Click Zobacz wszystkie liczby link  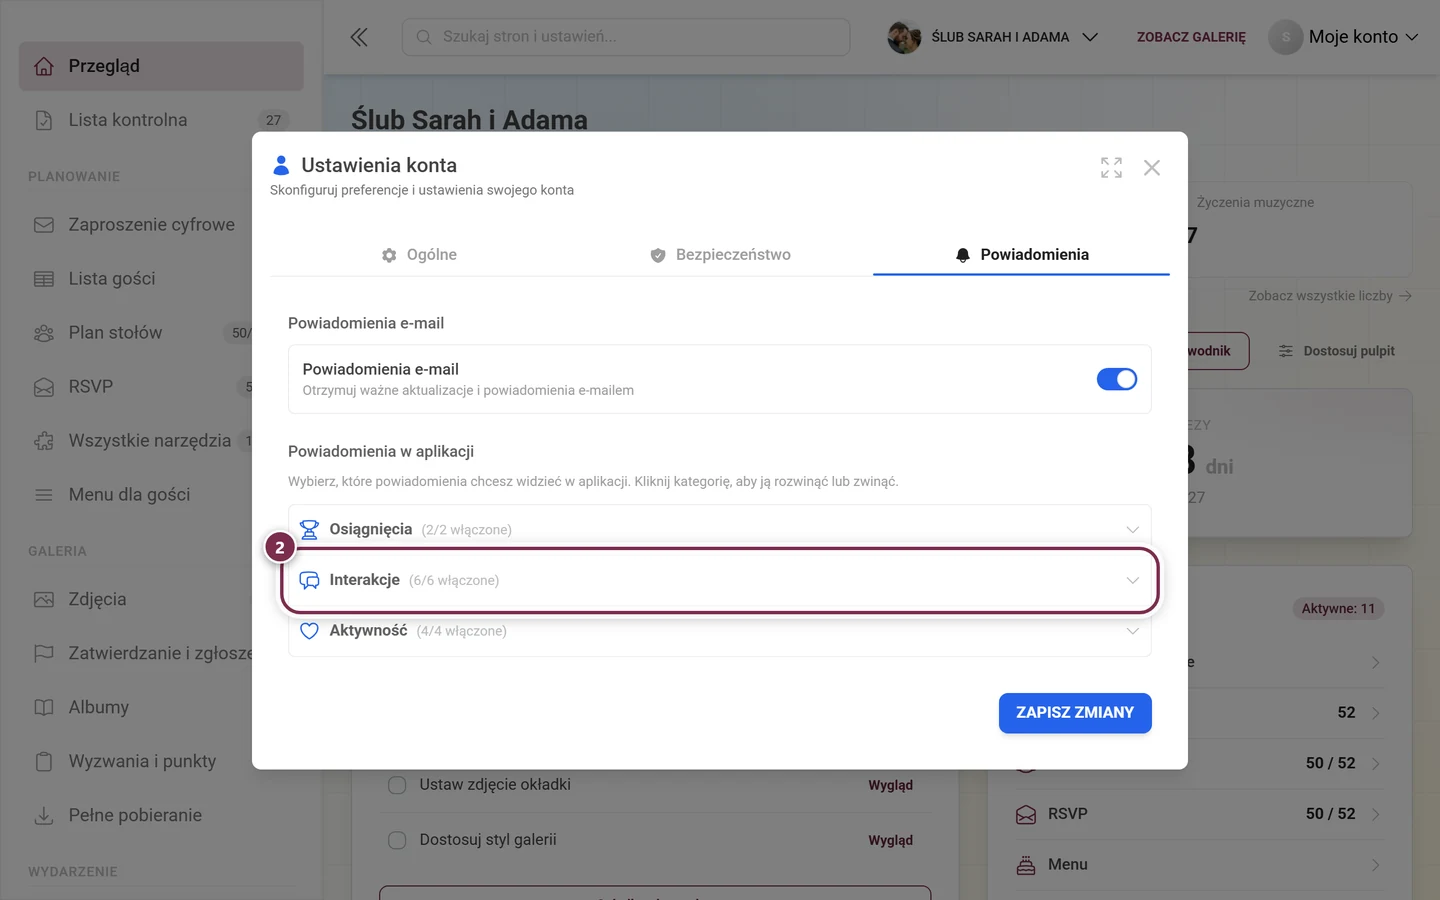point(1330,296)
